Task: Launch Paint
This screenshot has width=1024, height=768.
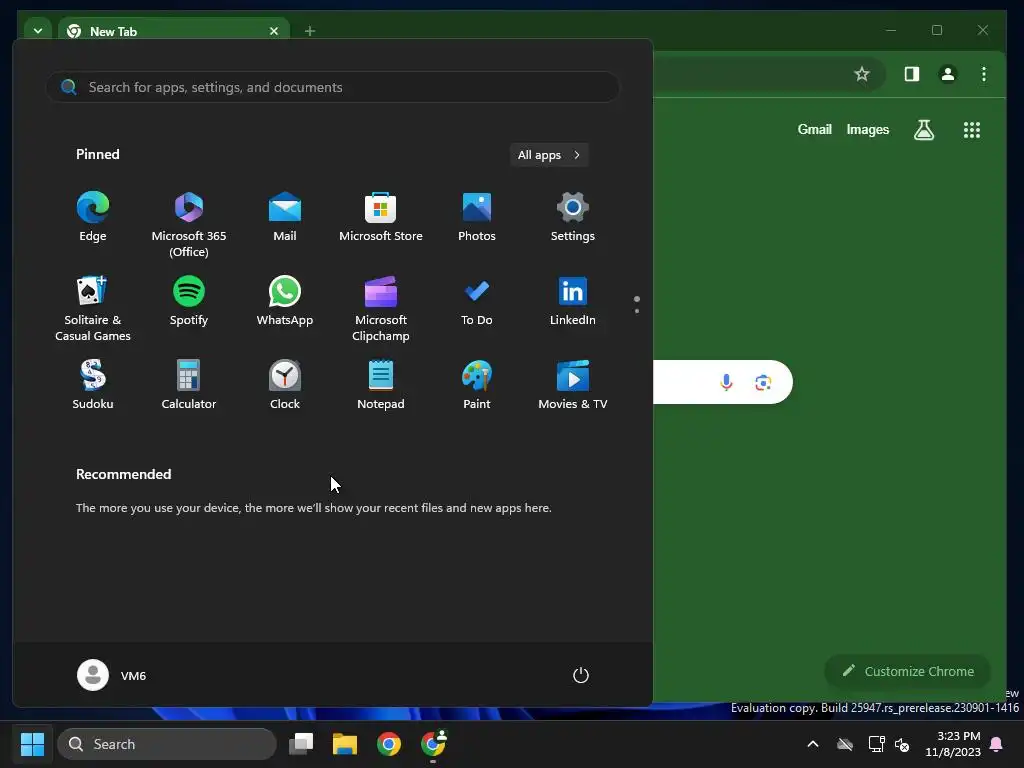Action: click(477, 385)
